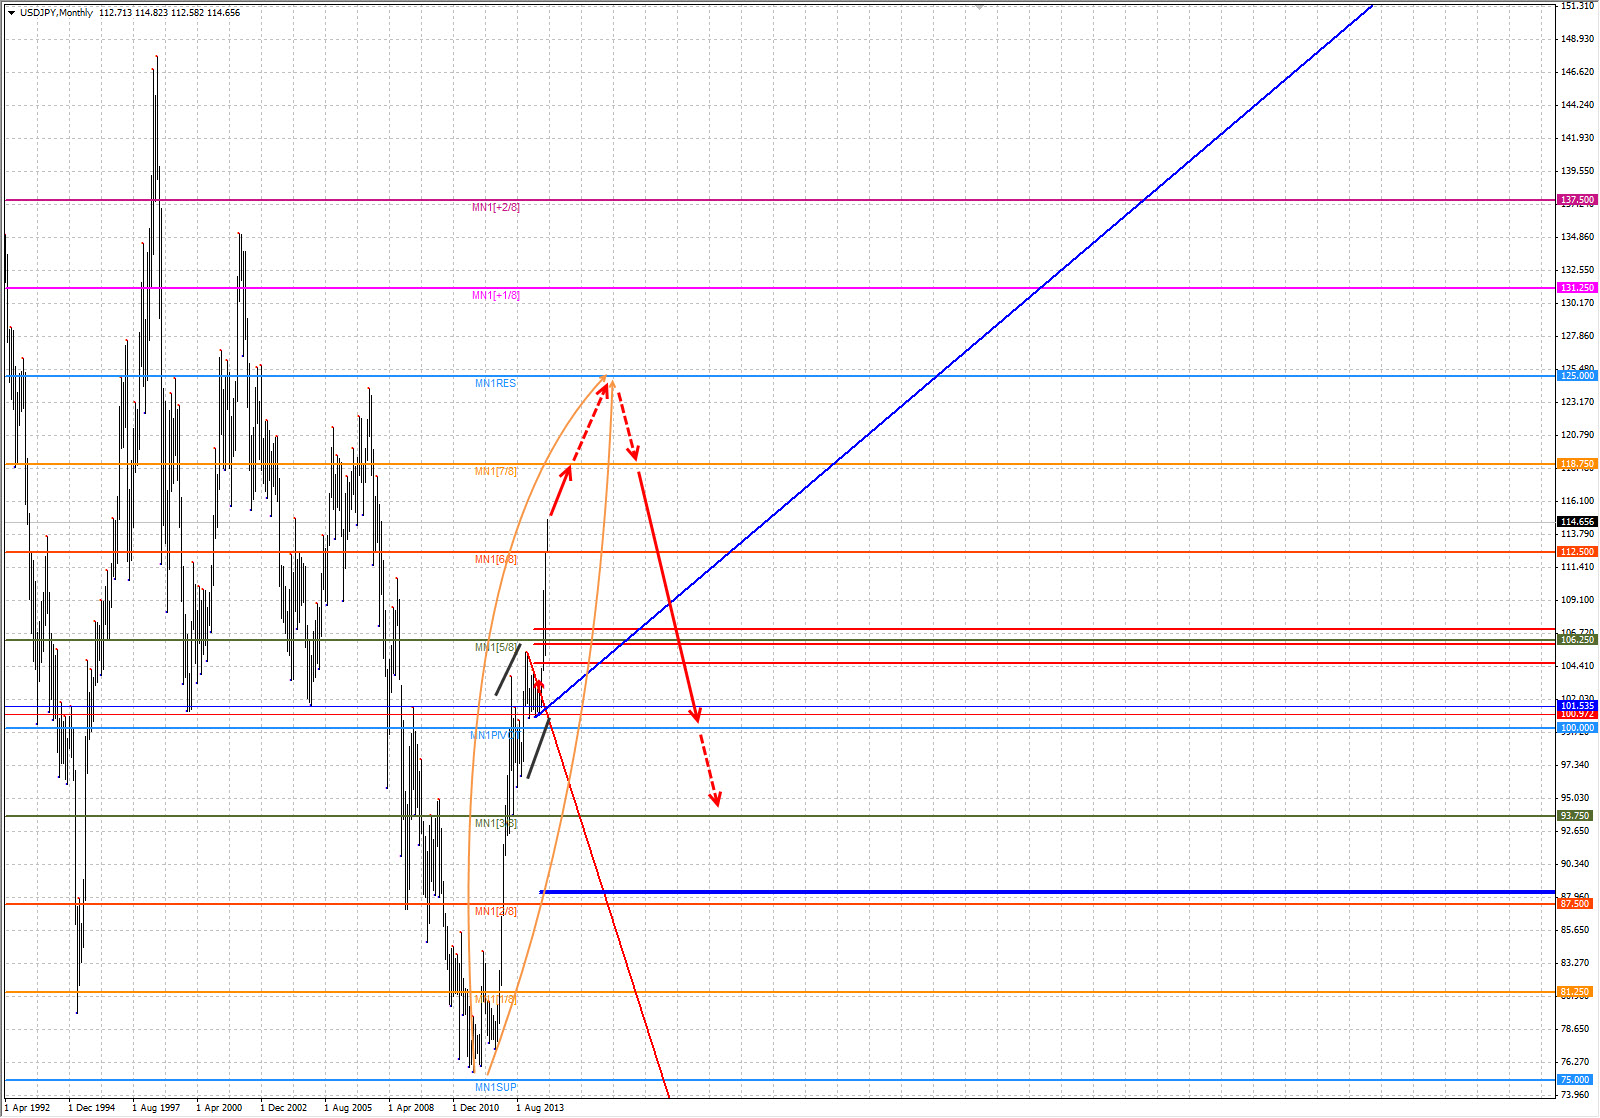Select the MN1[+1/8] level label

coord(495,296)
